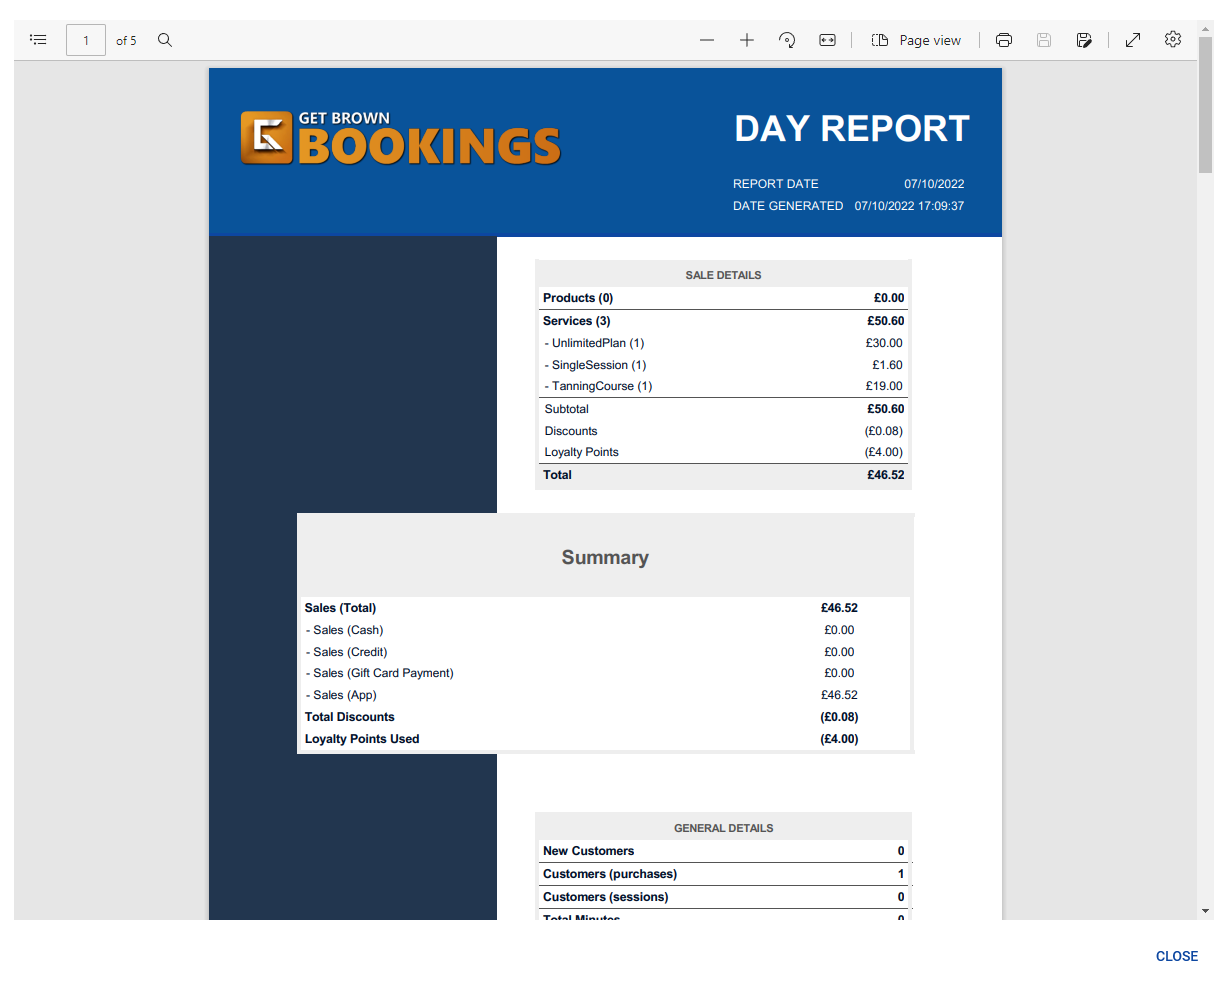Click the scrollbar up arrow
The width and height of the screenshot is (1229, 988).
pyautogui.click(x=1205, y=28)
